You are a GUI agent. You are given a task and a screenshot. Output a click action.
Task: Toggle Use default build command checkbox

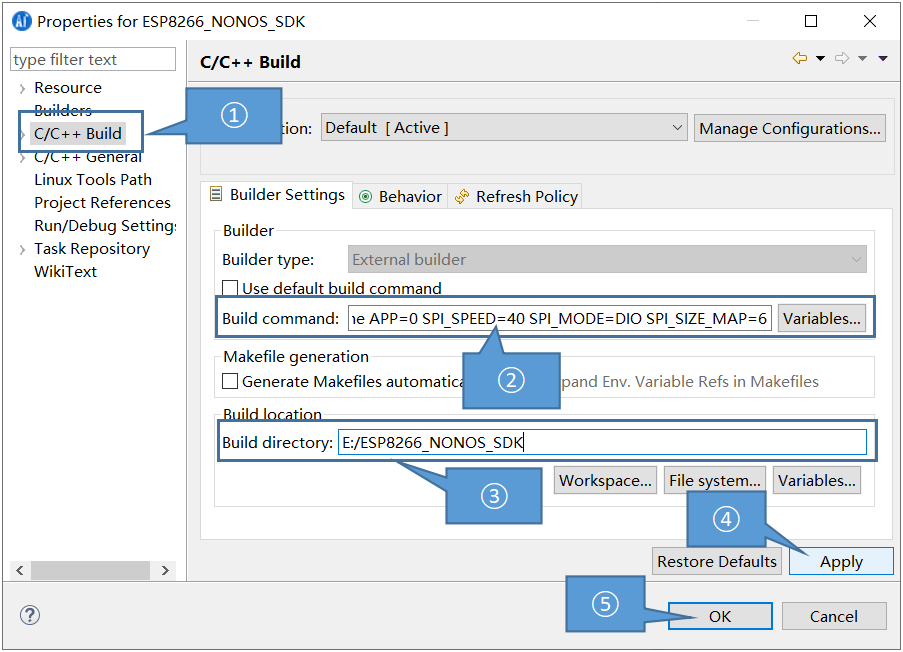click(230, 288)
